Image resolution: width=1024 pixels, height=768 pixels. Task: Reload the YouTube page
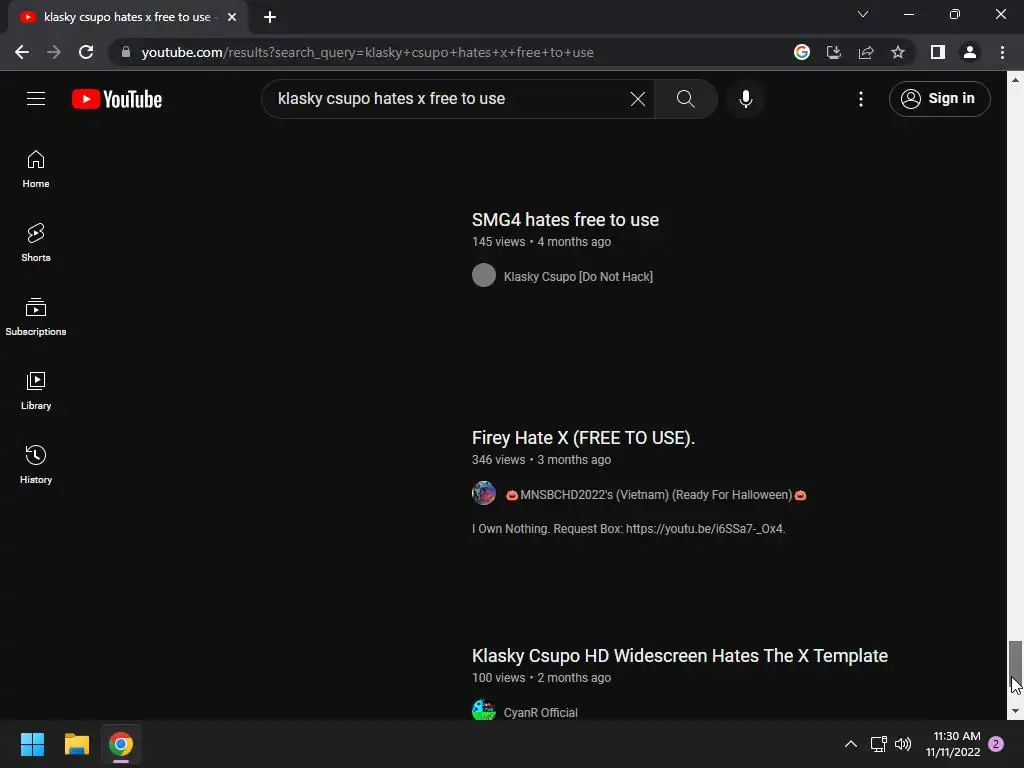[86, 52]
